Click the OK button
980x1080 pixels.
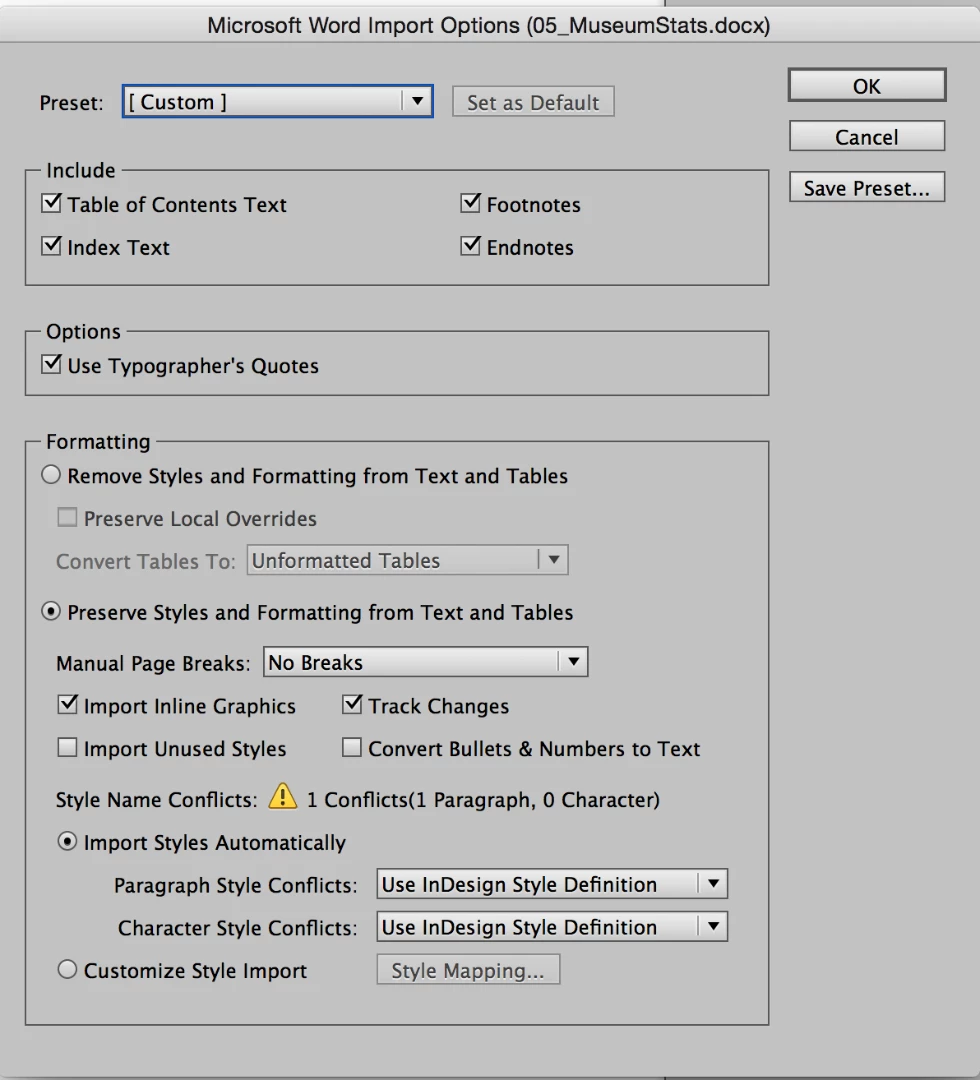pos(867,86)
